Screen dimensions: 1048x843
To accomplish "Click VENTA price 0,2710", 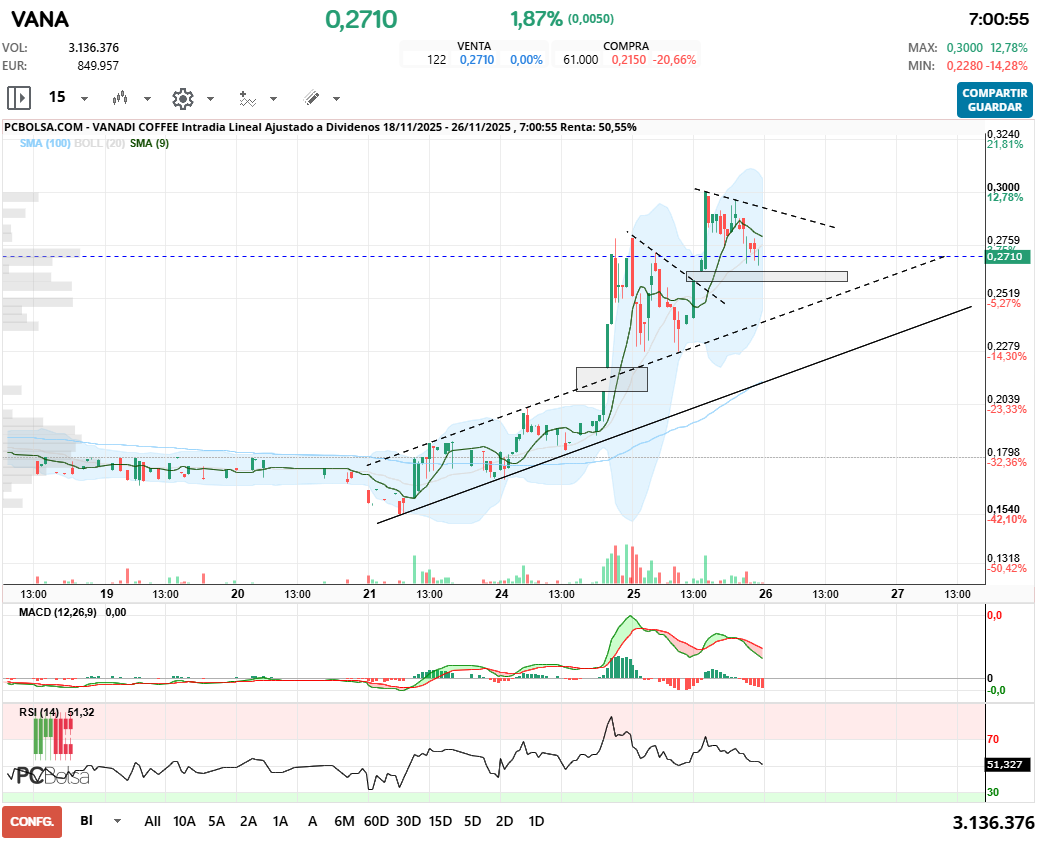I will coord(477,59).
